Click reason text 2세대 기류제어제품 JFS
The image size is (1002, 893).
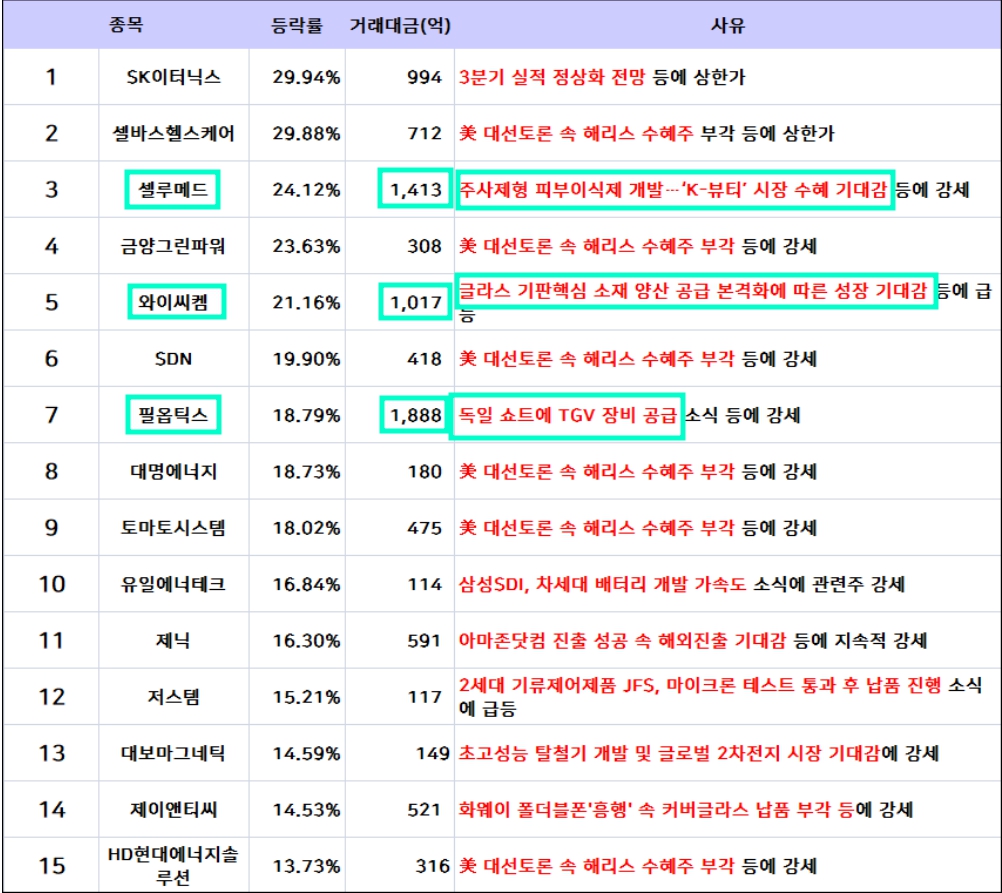coord(557,685)
